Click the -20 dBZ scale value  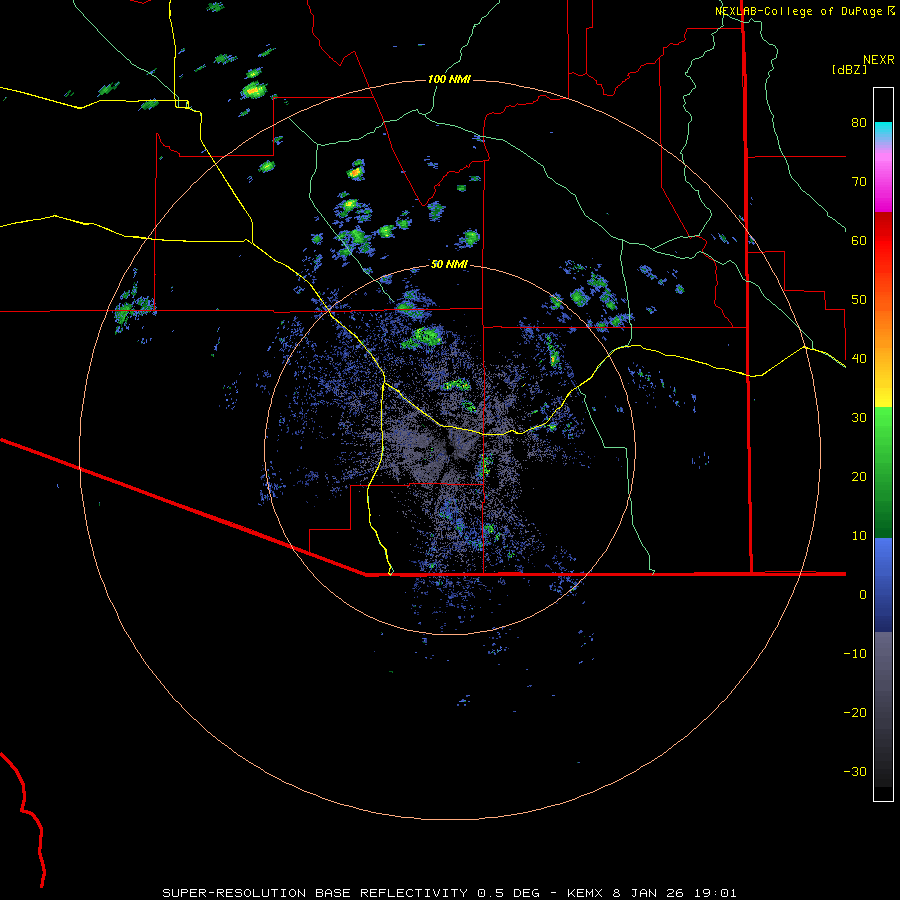(x=855, y=713)
